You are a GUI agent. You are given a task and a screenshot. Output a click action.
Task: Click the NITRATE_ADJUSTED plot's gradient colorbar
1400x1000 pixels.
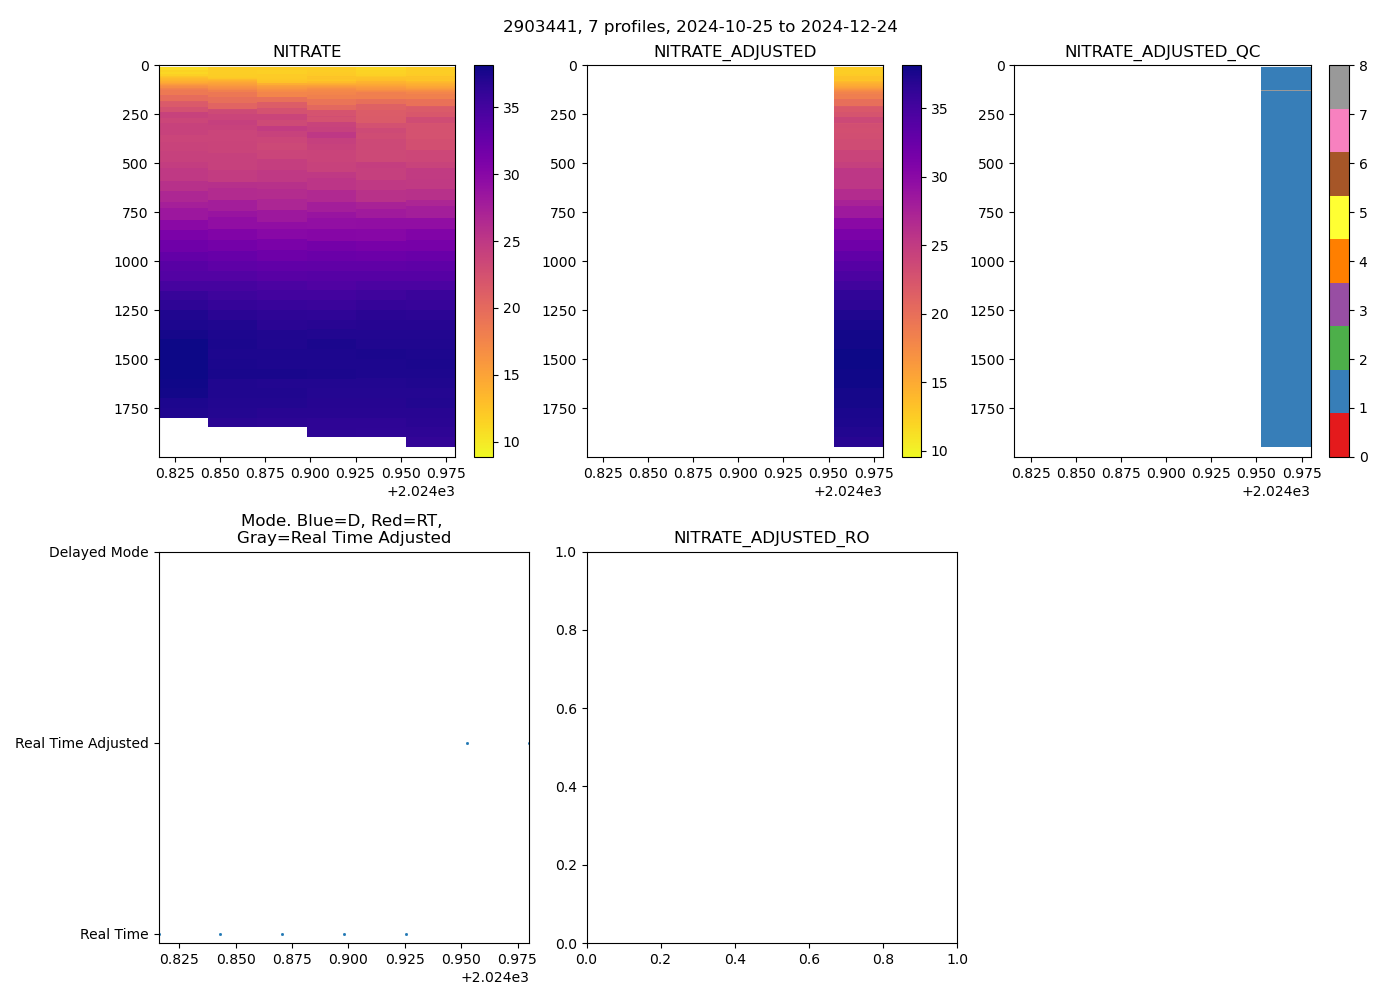coord(911,261)
